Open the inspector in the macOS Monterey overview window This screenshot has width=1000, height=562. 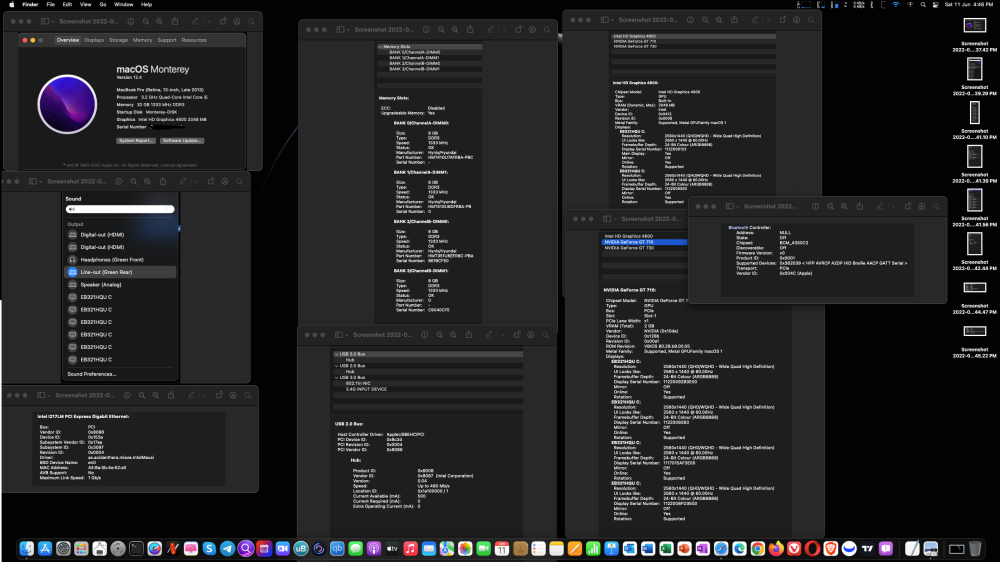click(131, 21)
